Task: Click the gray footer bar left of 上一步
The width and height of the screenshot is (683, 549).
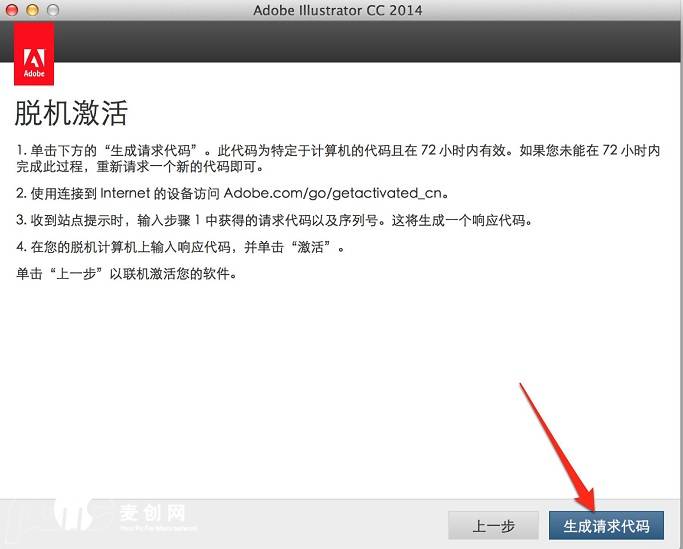Action: (x=300, y=525)
